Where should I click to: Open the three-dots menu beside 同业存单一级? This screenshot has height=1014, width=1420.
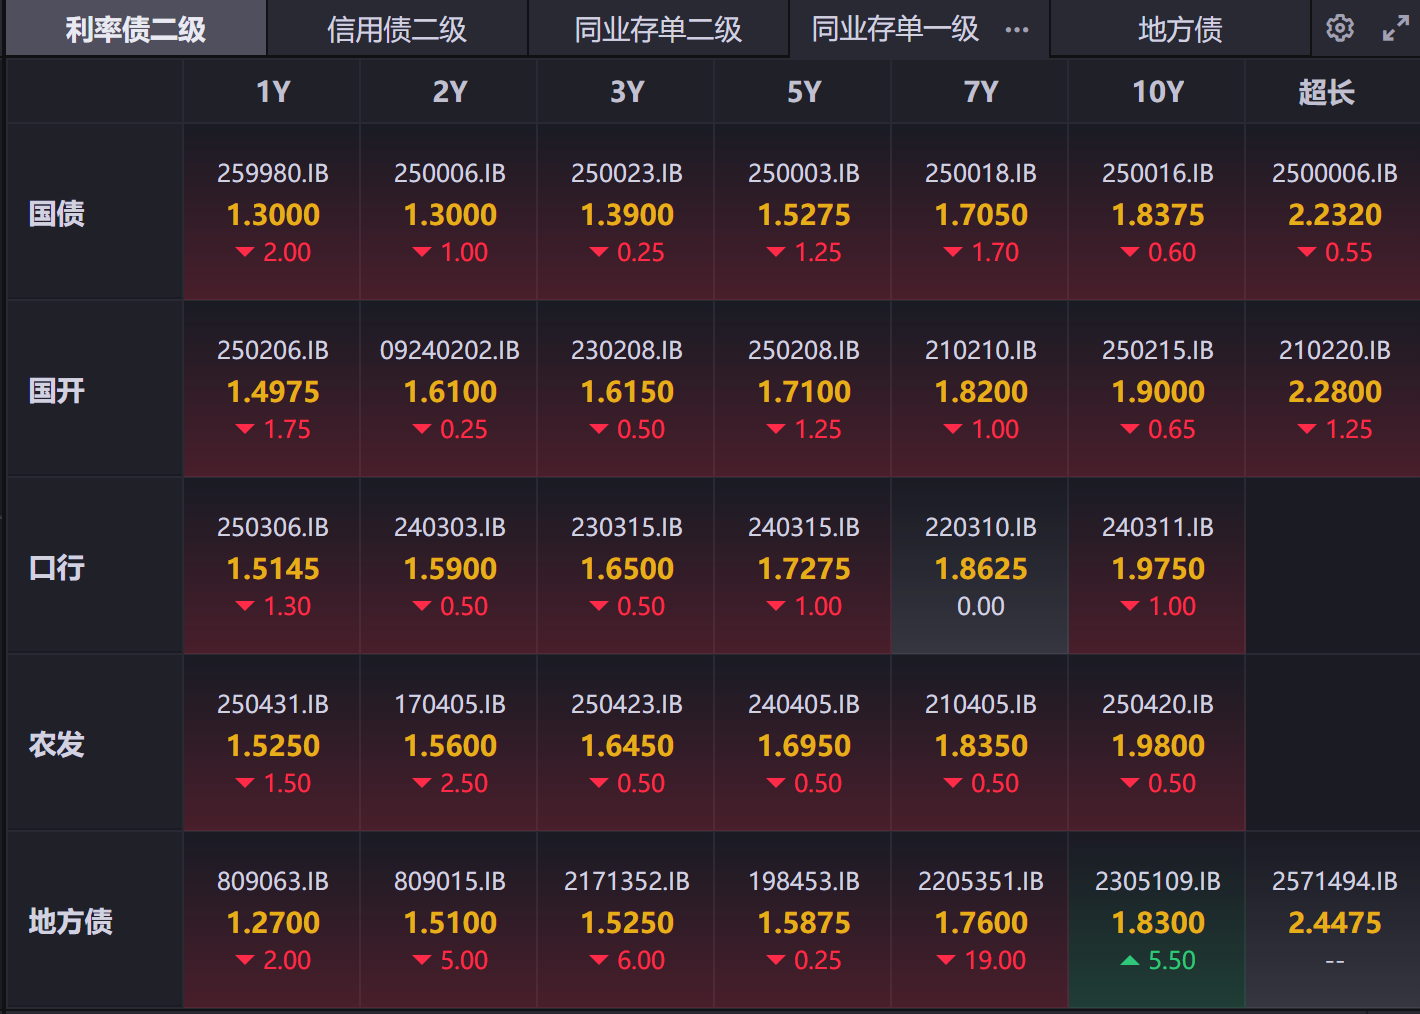tap(1017, 30)
